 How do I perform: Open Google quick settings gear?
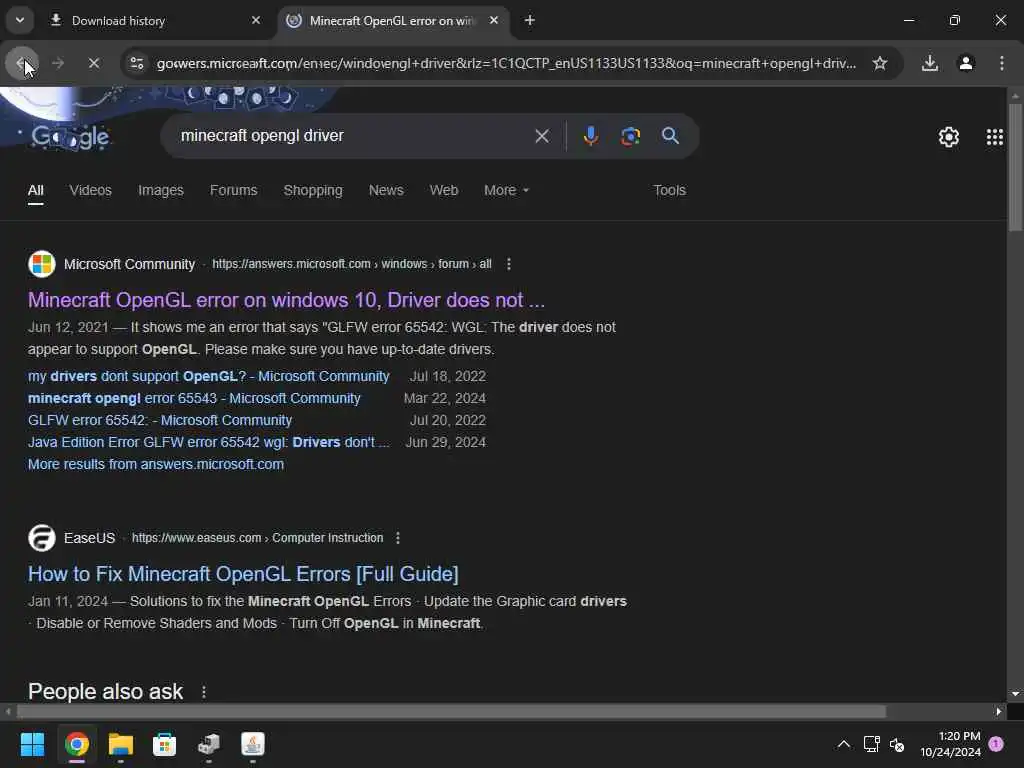coord(949,136)
